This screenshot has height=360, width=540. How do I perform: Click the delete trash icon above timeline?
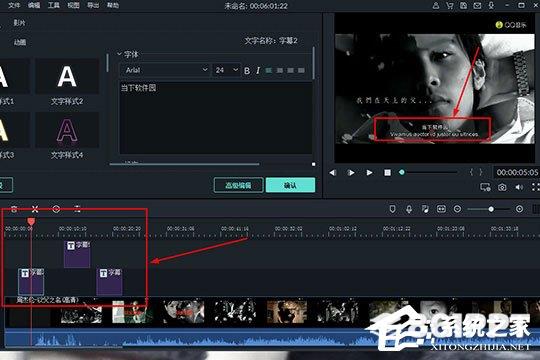tap(14, 209)
